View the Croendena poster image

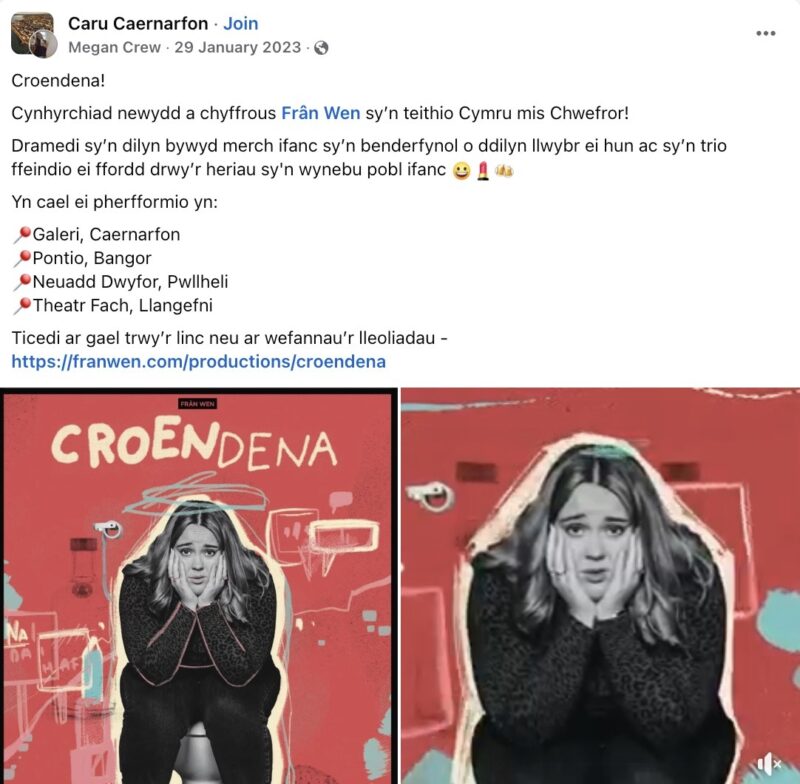pyautogui.click(x=198, y=586)
